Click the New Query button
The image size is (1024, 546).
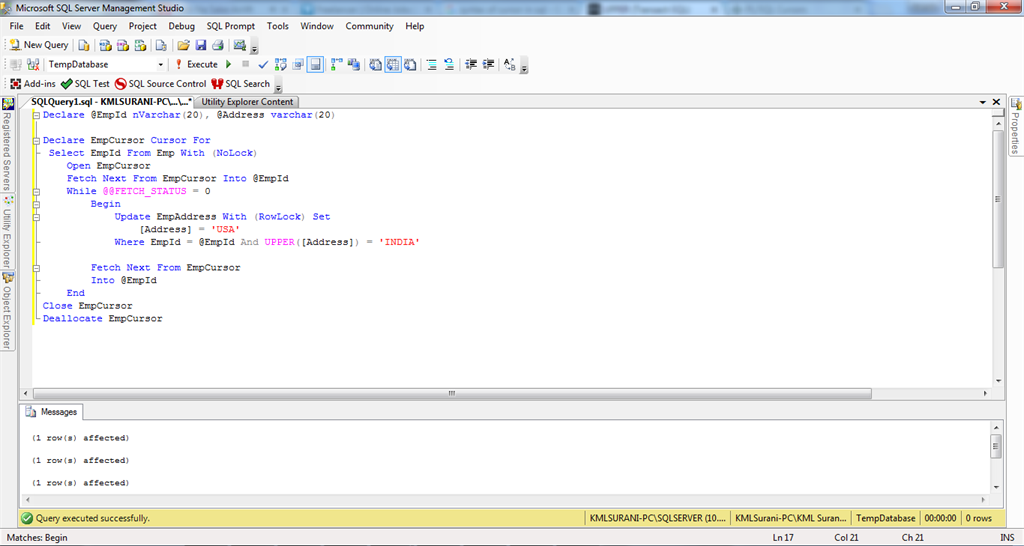39,45
